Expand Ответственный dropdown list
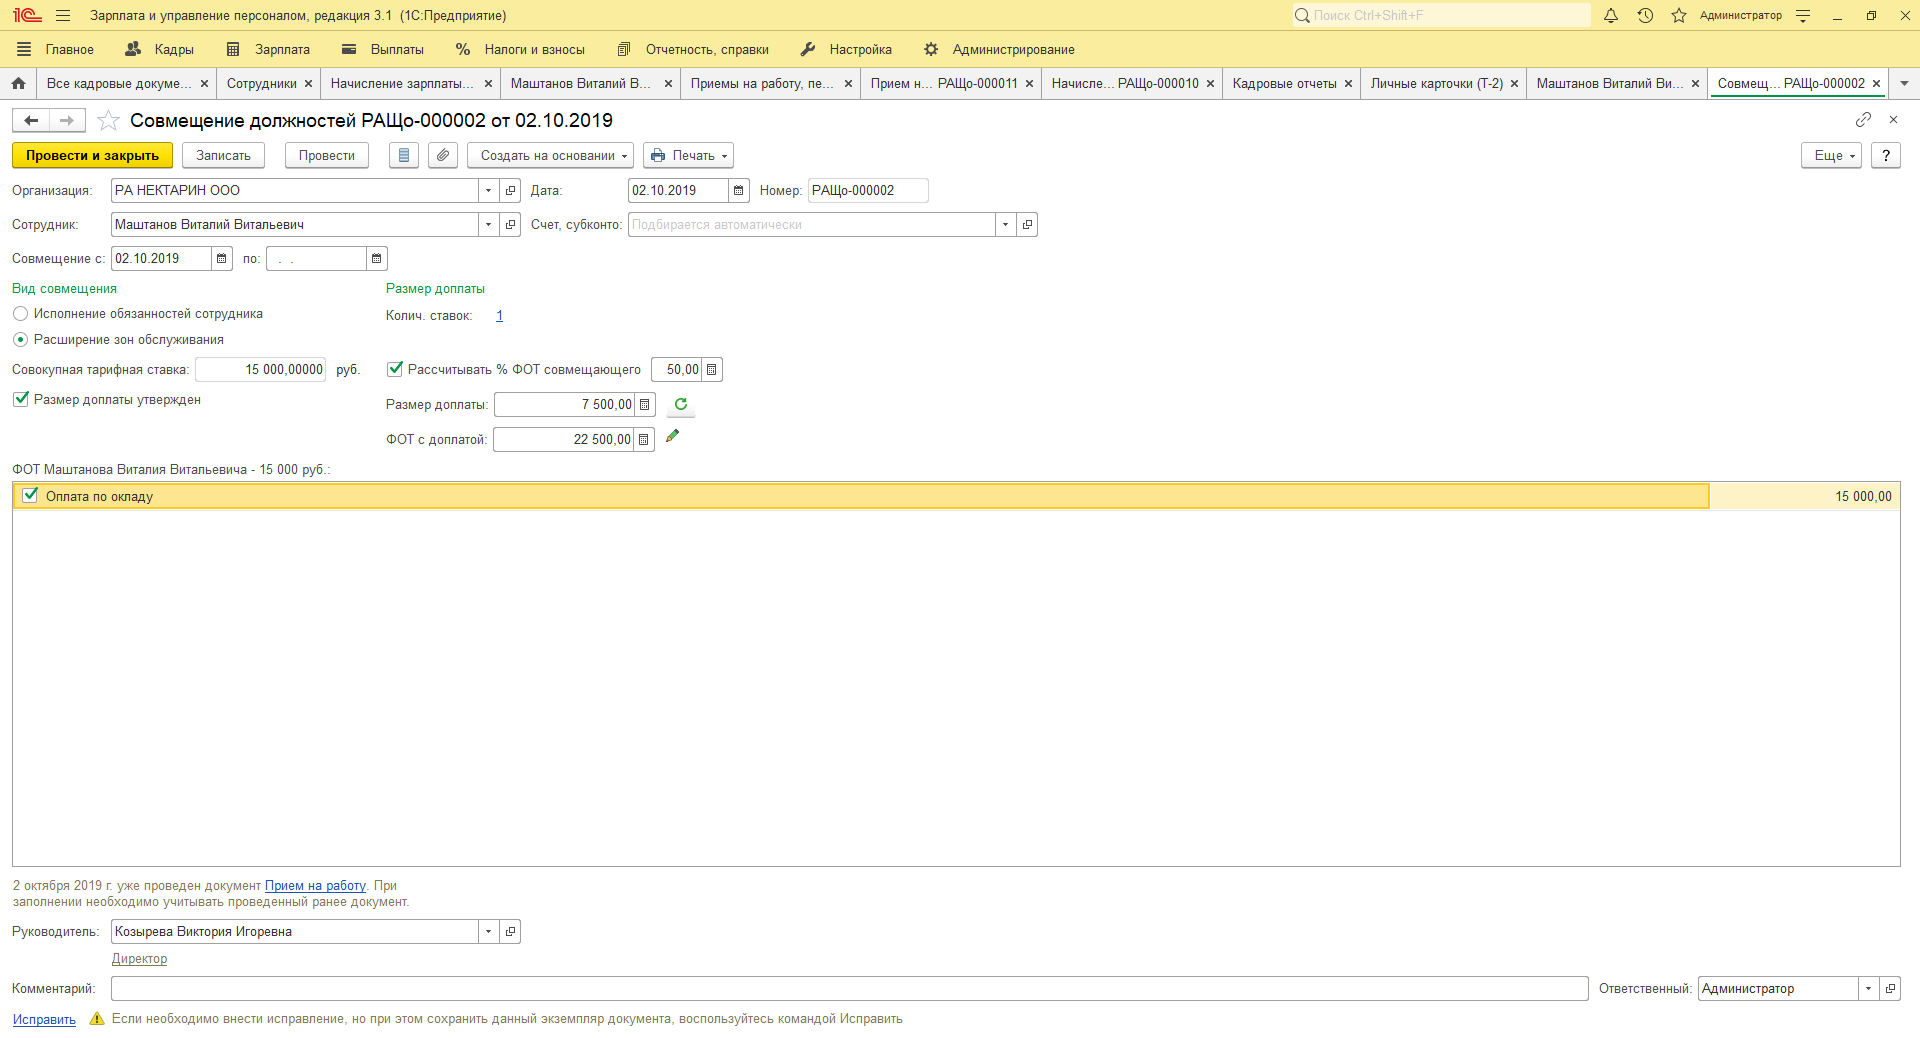1920x1038 pixels. 1868,988
